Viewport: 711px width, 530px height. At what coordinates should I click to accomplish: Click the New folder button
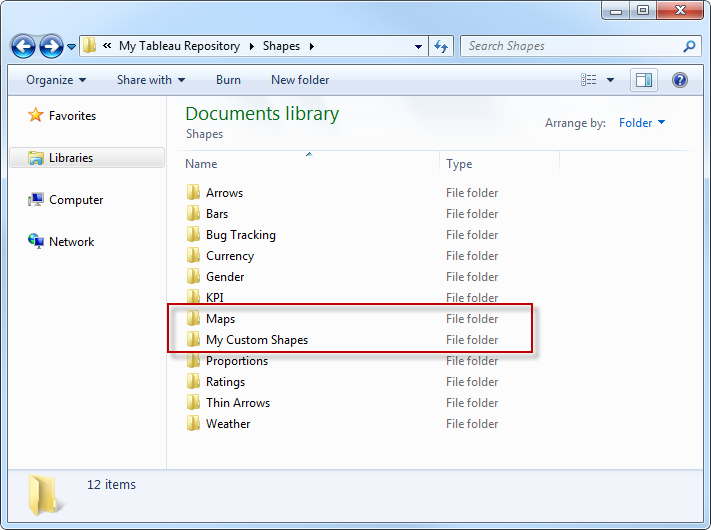coord(300,80)
